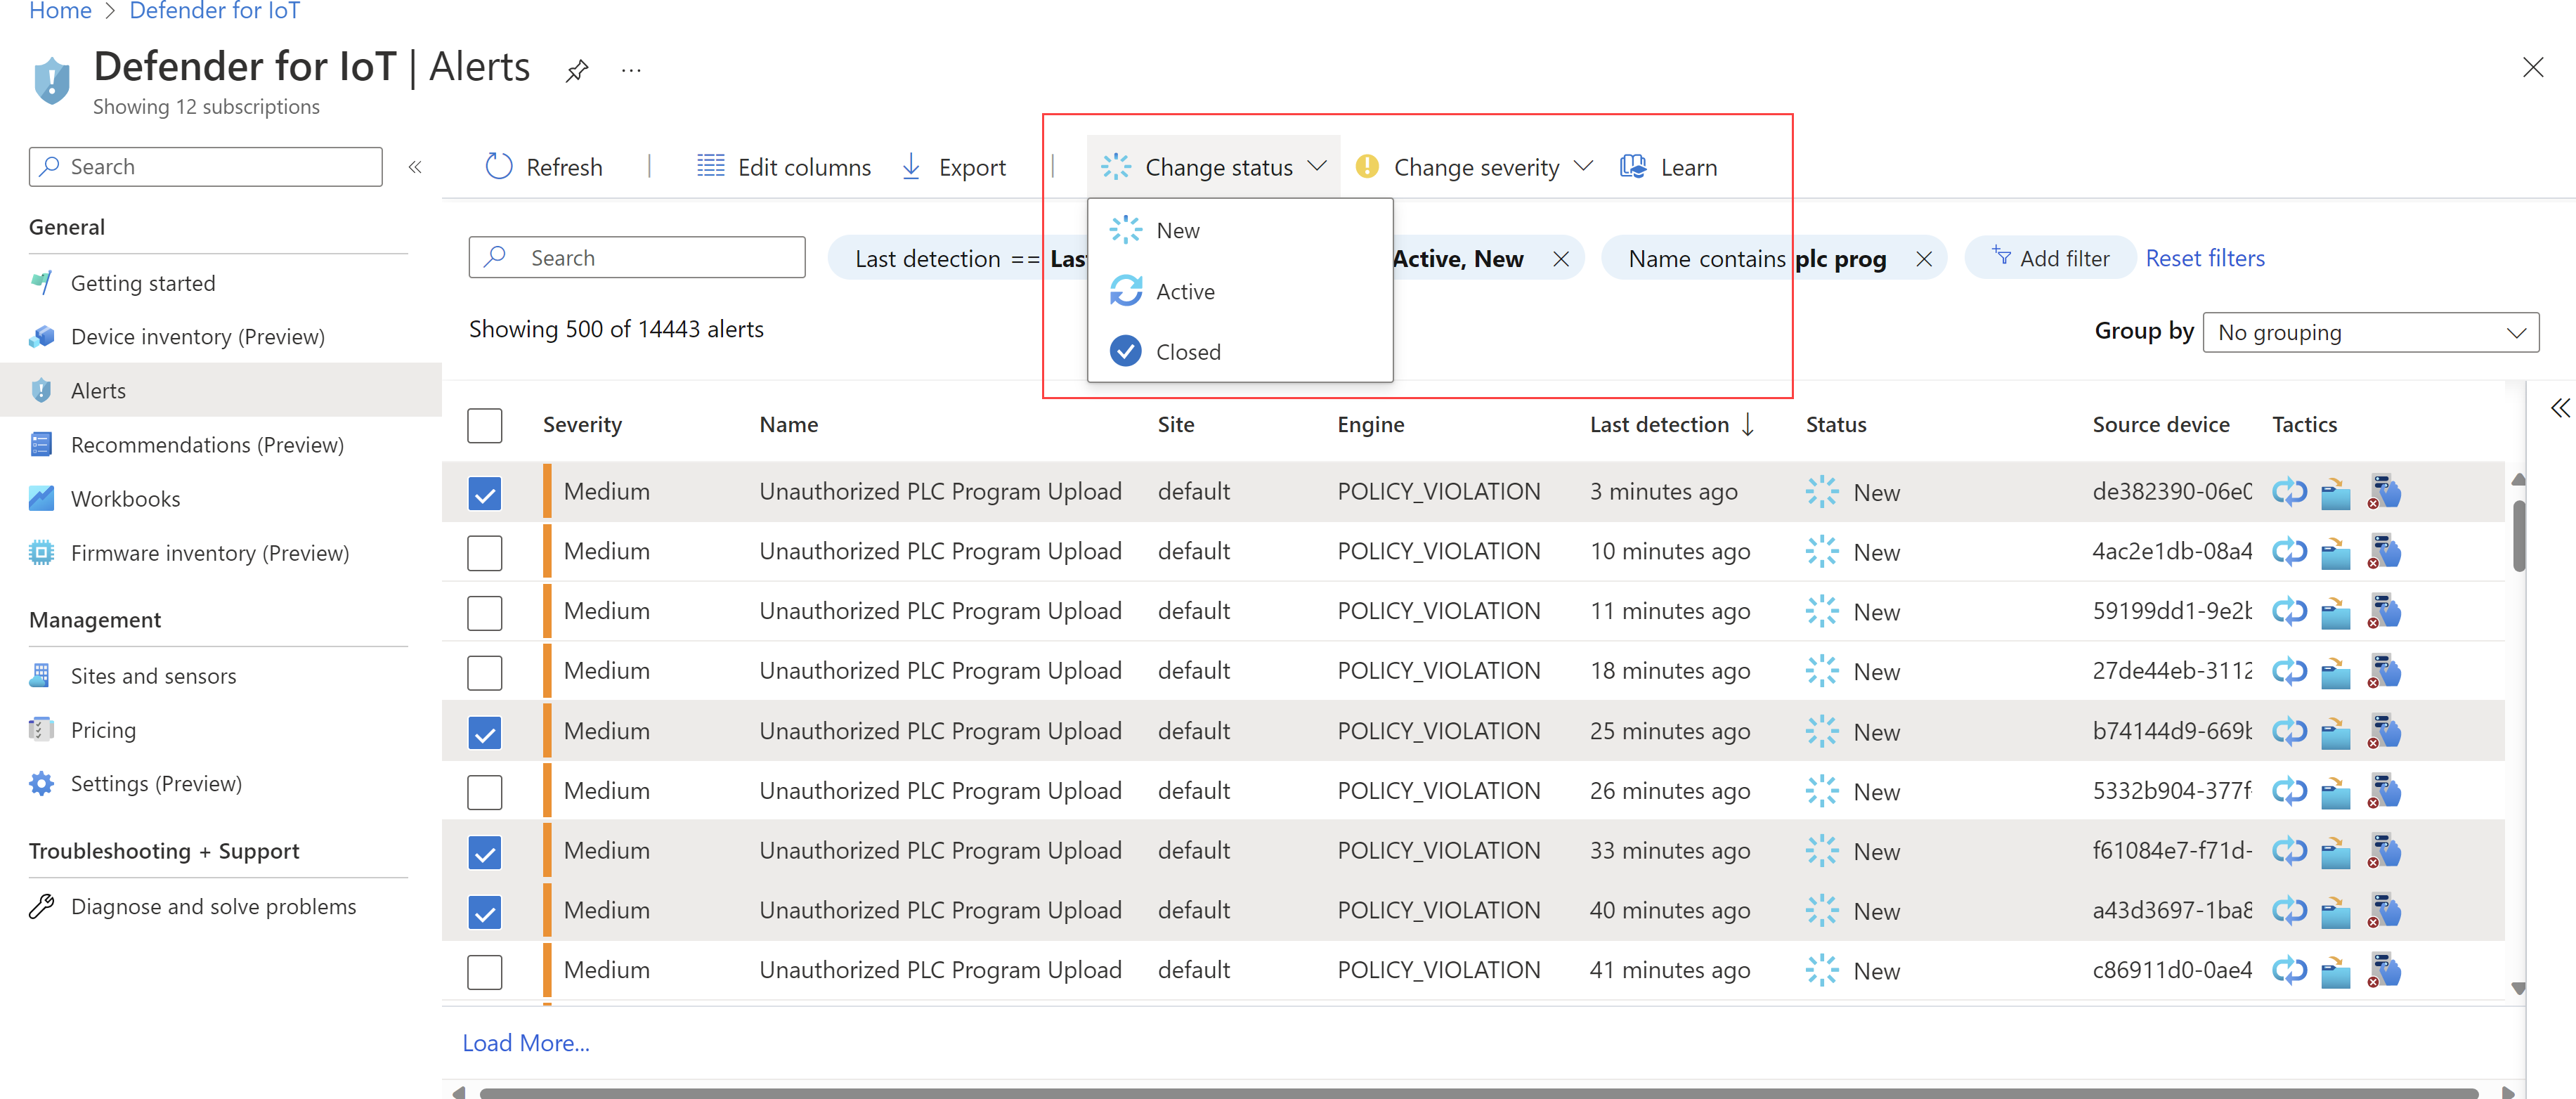The height and width of the screenshot is (1099, 2576).
Task: Click the Export download icon
Action: [911, 167]
